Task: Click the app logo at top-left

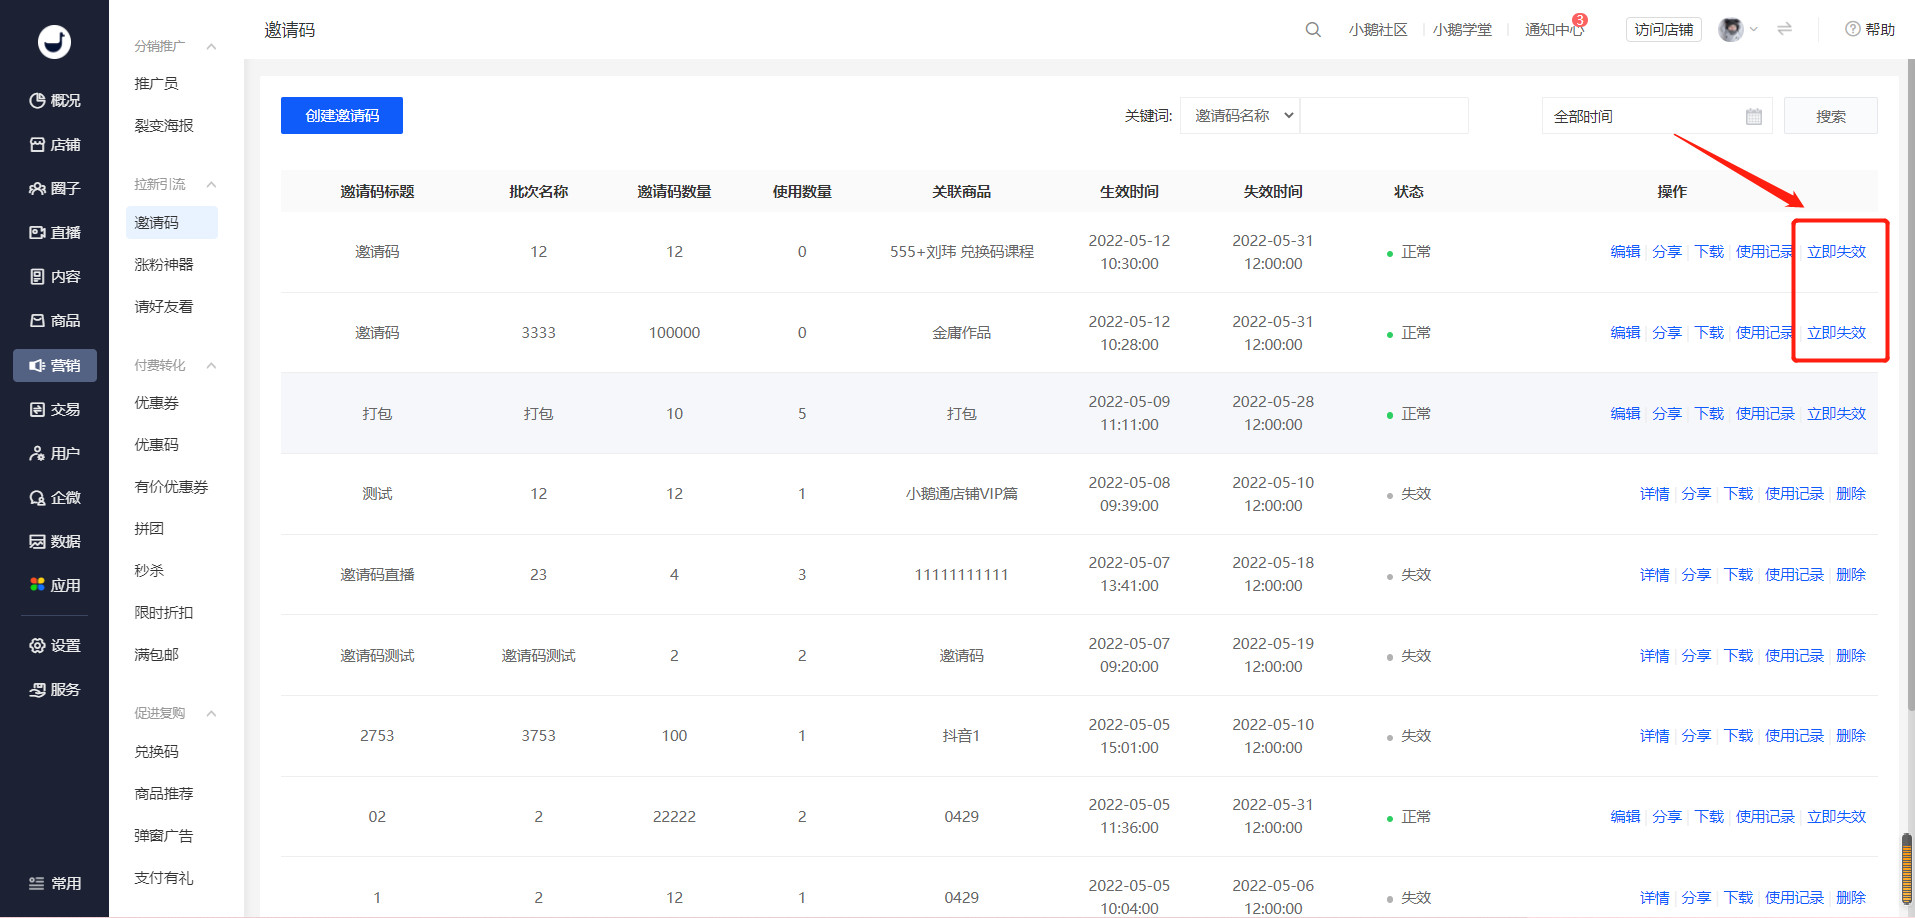Action: [x=54, y=41]
